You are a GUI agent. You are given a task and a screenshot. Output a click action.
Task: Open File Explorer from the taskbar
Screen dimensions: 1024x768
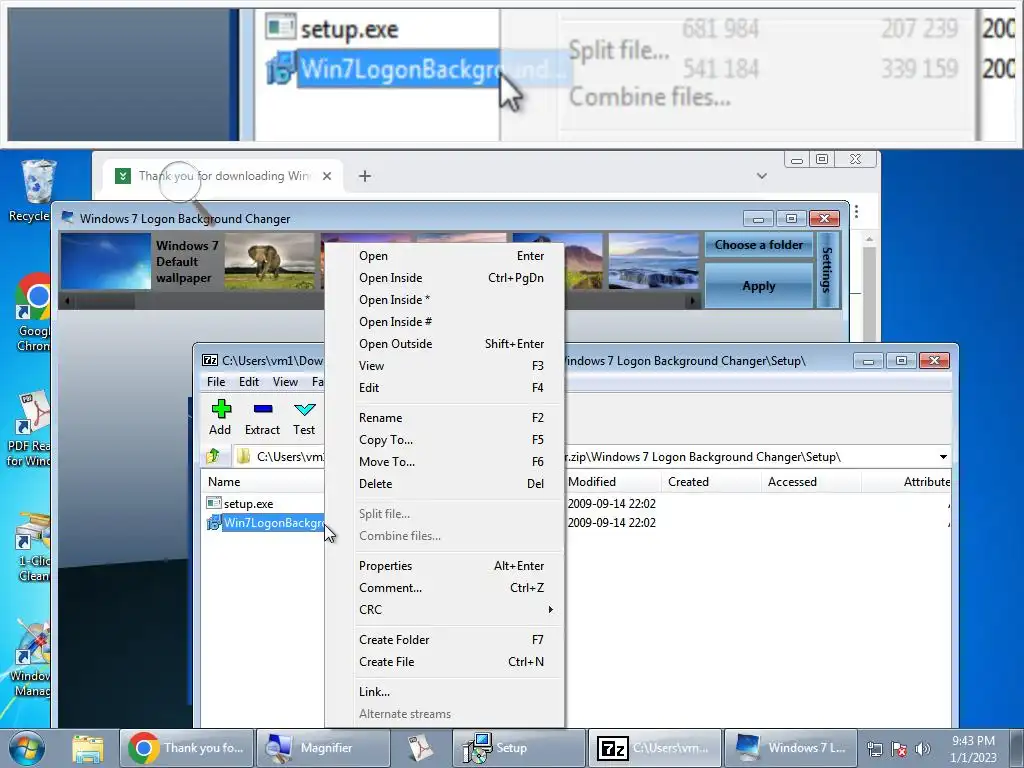(x=88, y=748)
